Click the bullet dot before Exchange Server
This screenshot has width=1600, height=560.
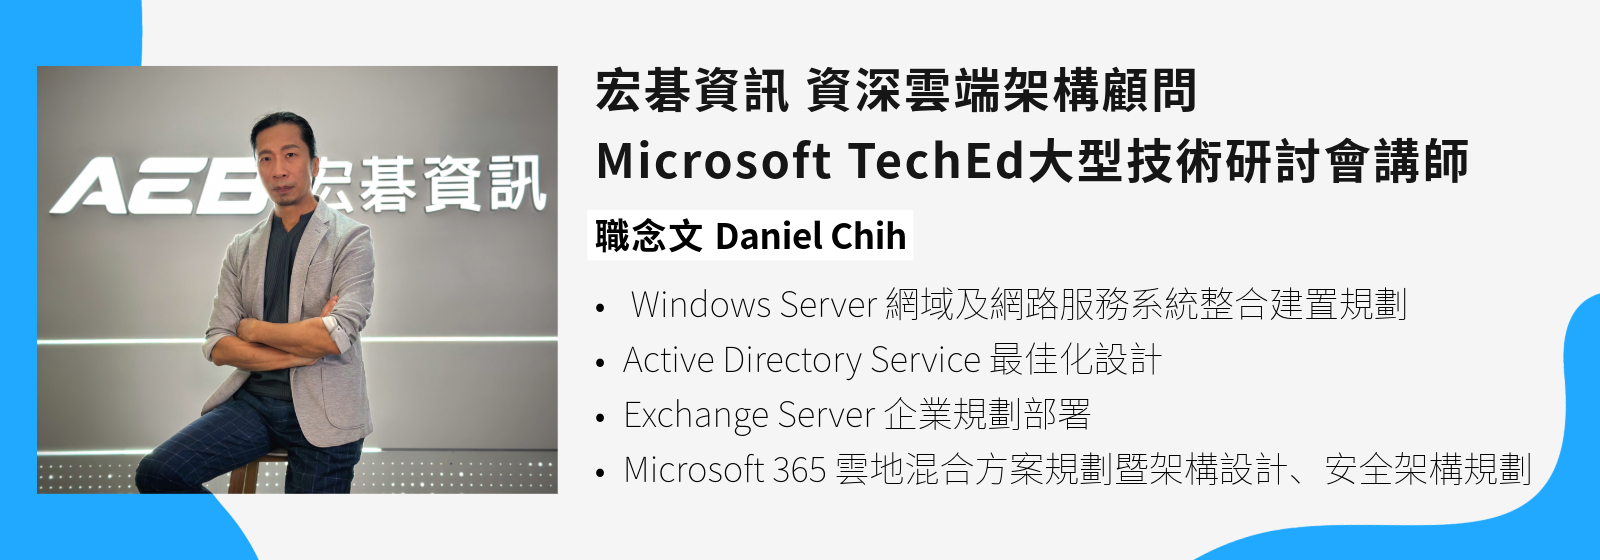(600, 417)
